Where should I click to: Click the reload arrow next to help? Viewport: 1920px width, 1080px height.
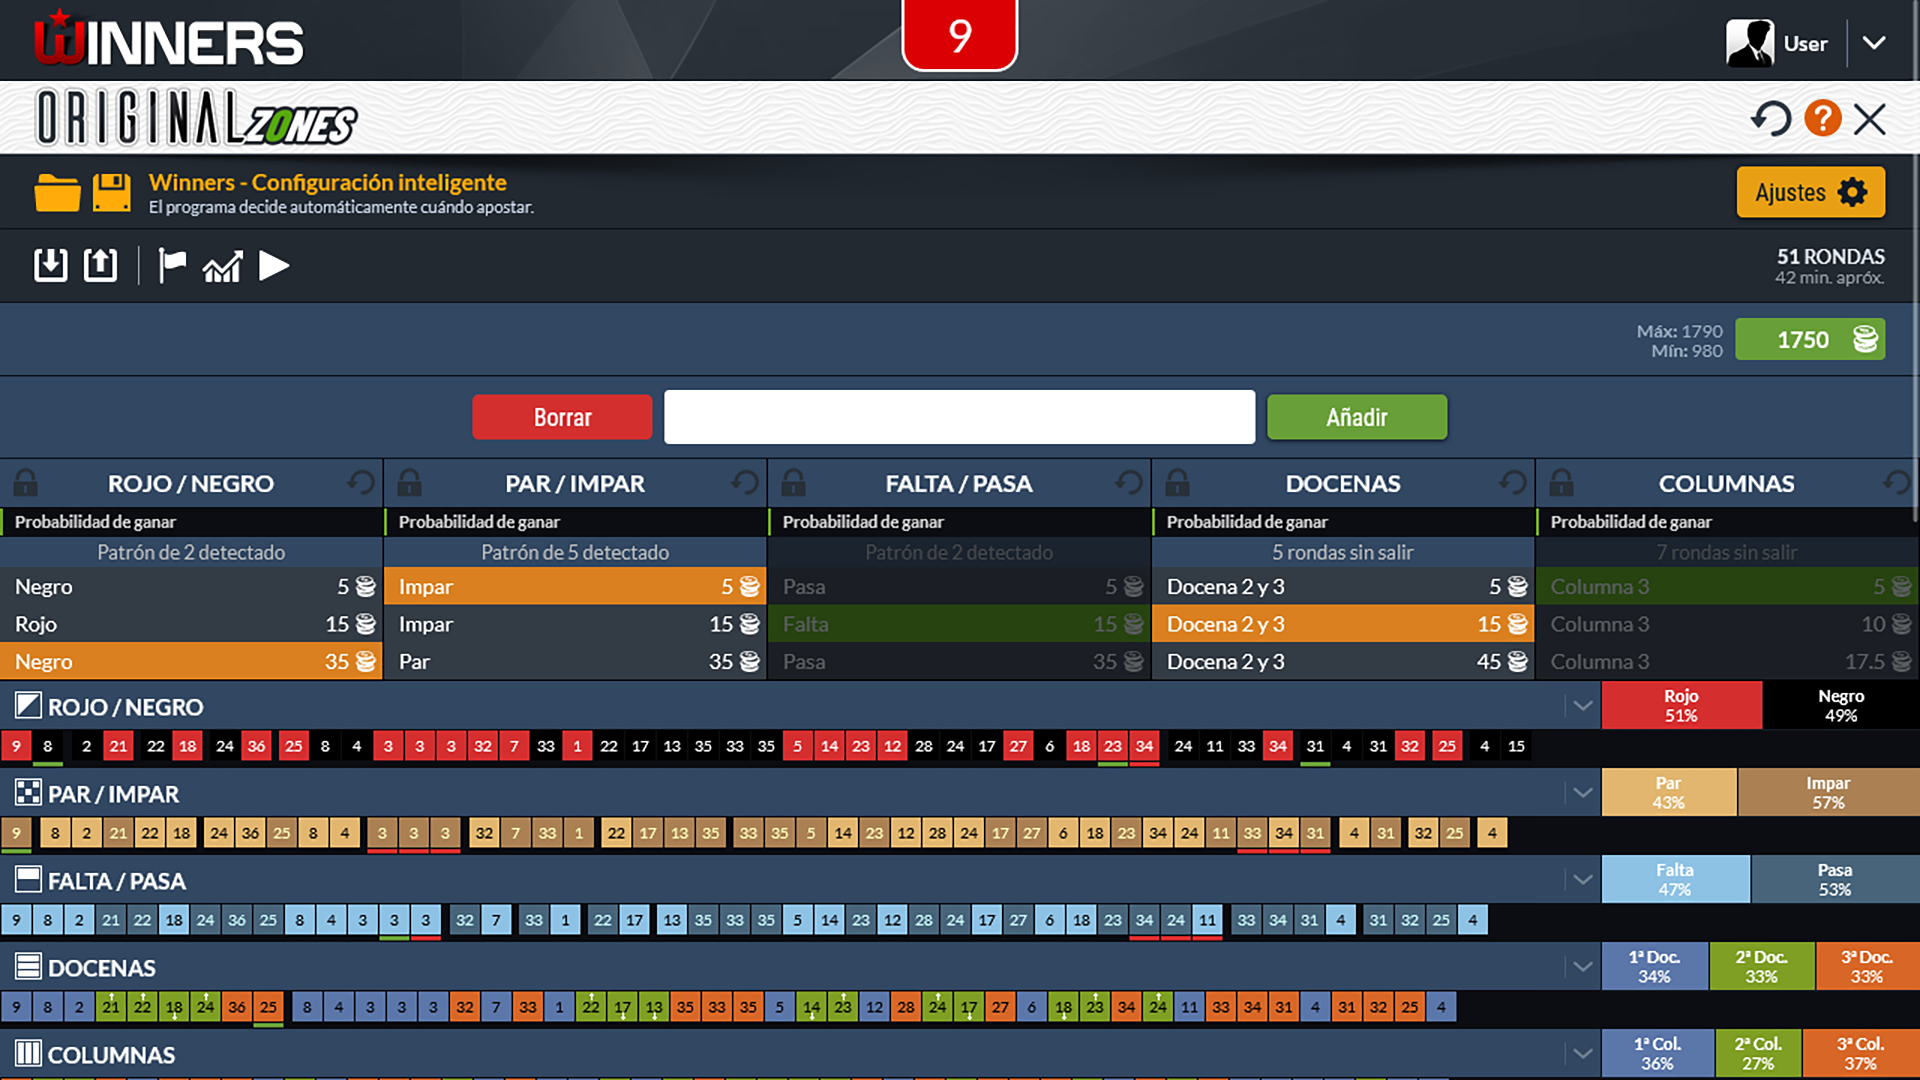[x=1770, y=118]
